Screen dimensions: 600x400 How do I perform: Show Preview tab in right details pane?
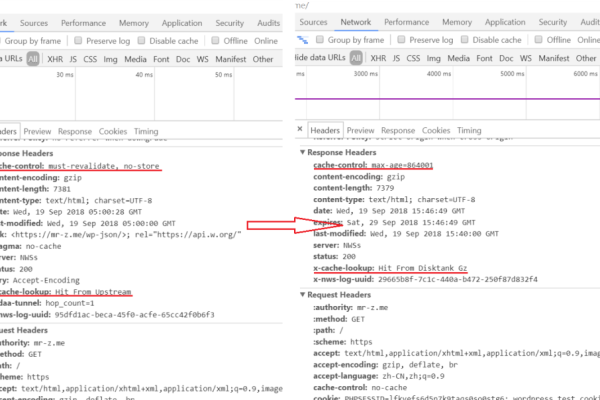point(361,130)
